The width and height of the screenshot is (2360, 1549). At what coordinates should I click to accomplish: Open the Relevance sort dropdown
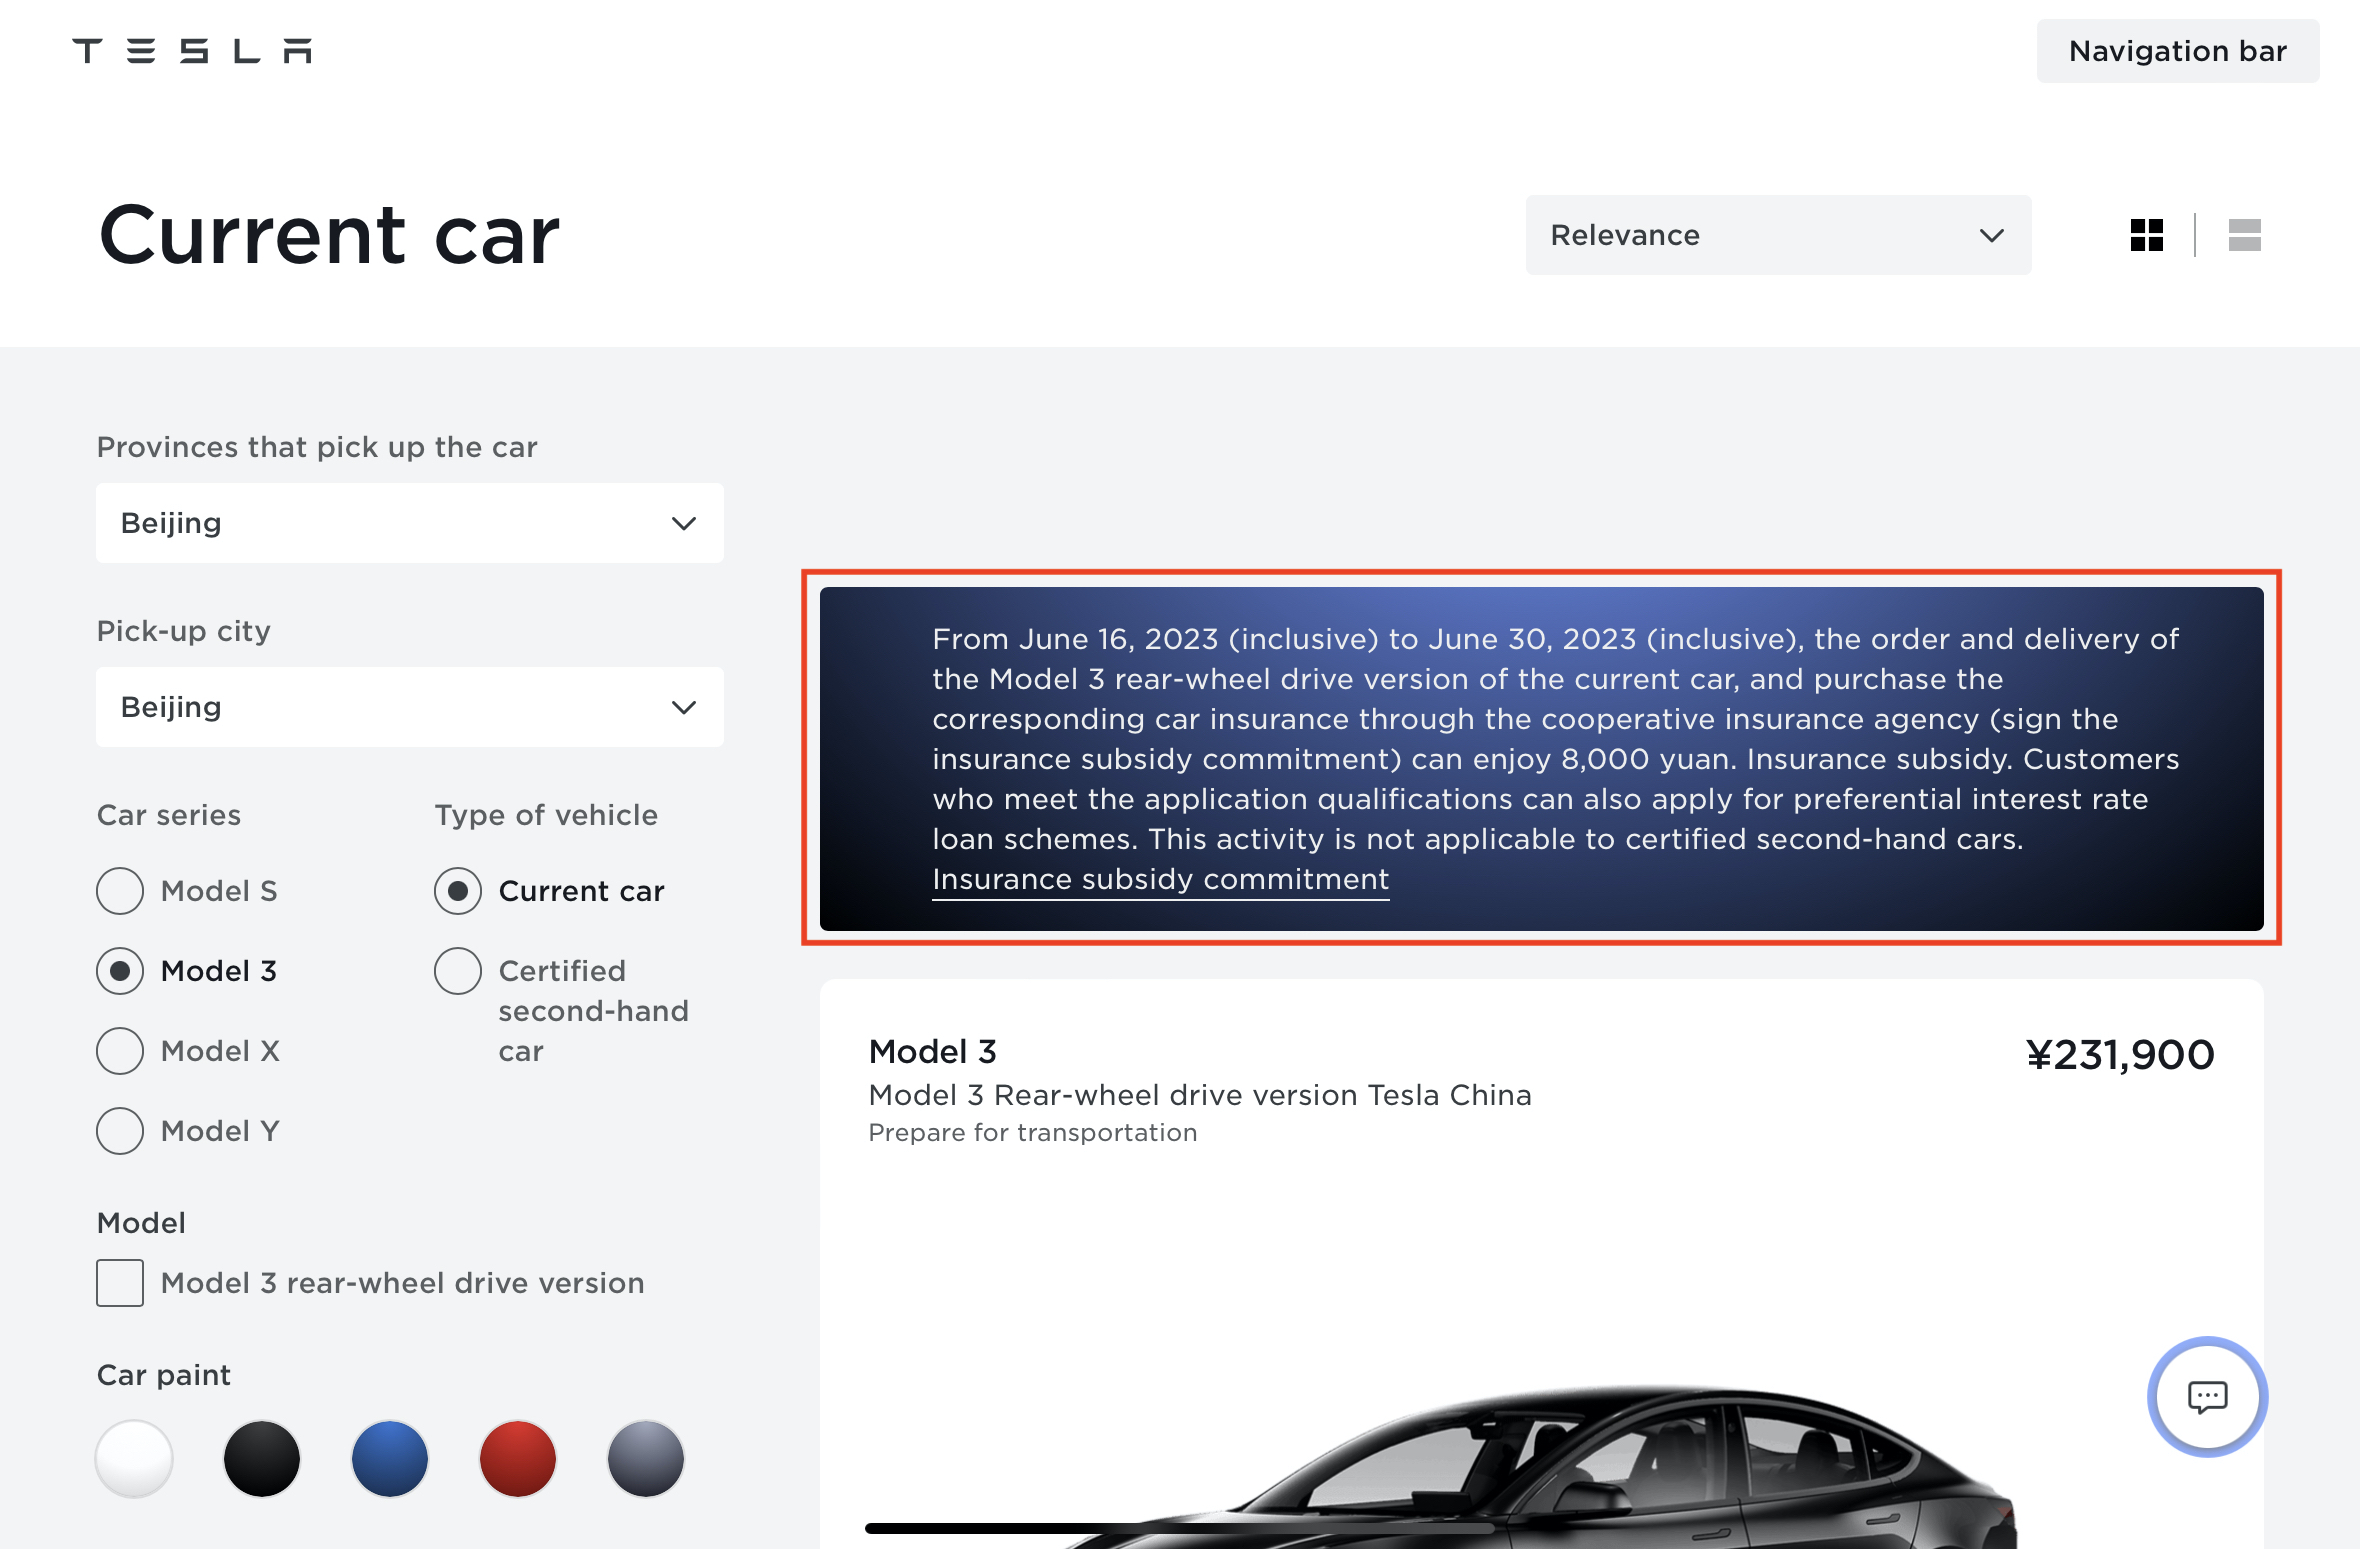[x=1778, y=235]
